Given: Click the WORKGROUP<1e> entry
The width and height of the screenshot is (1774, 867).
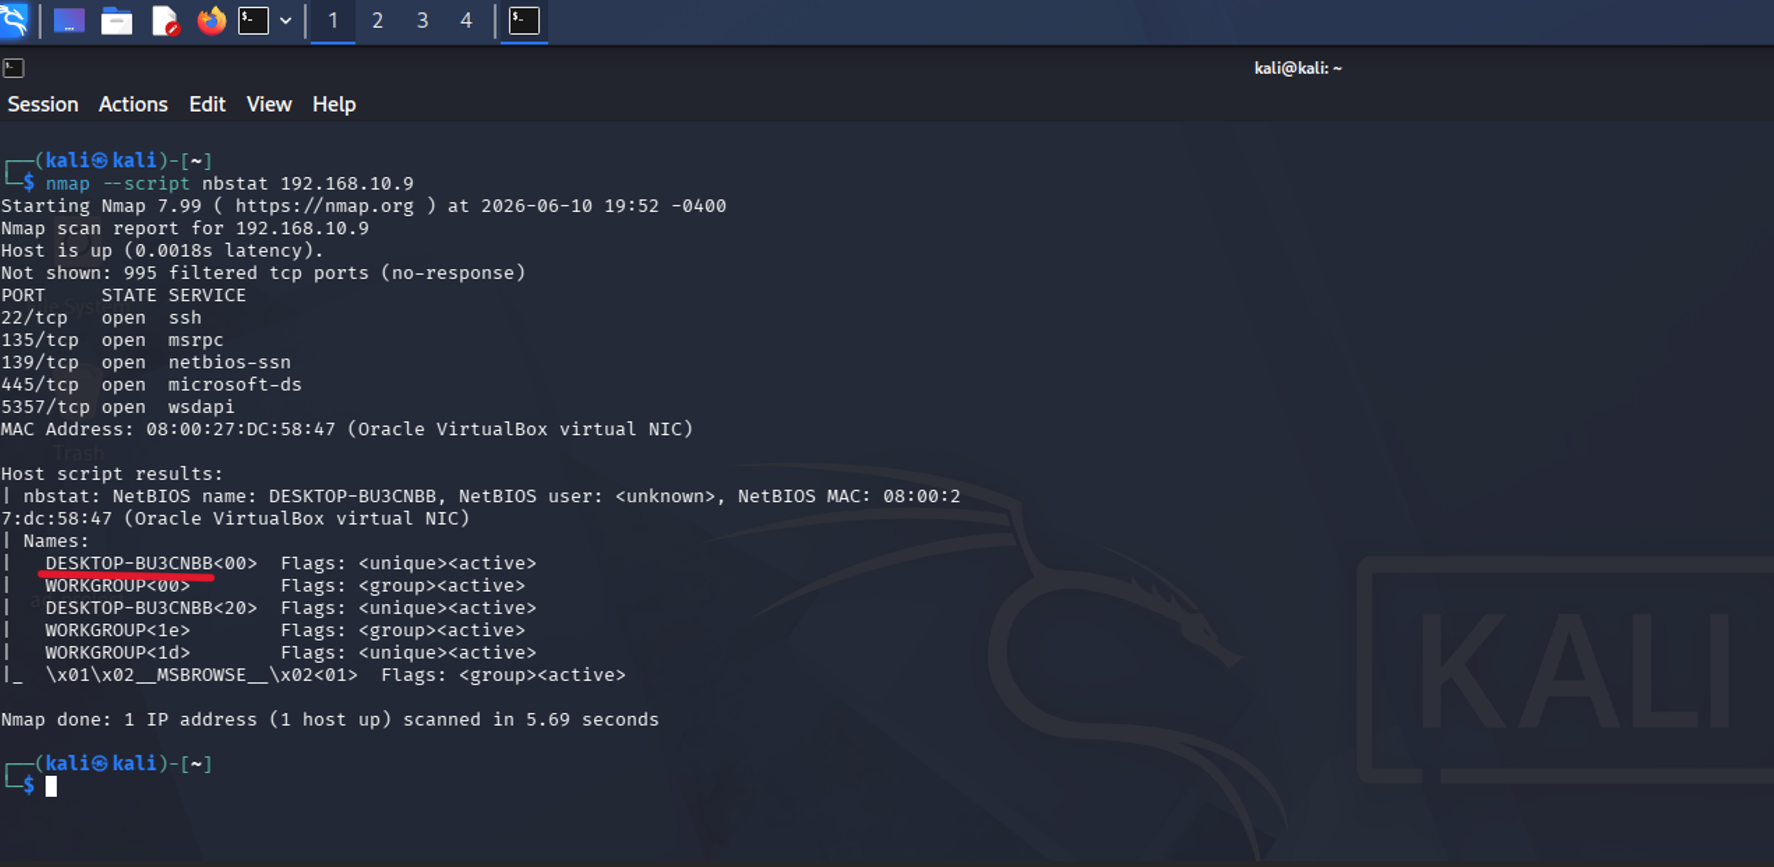Looking at the screenshot, I should (117, 630).
